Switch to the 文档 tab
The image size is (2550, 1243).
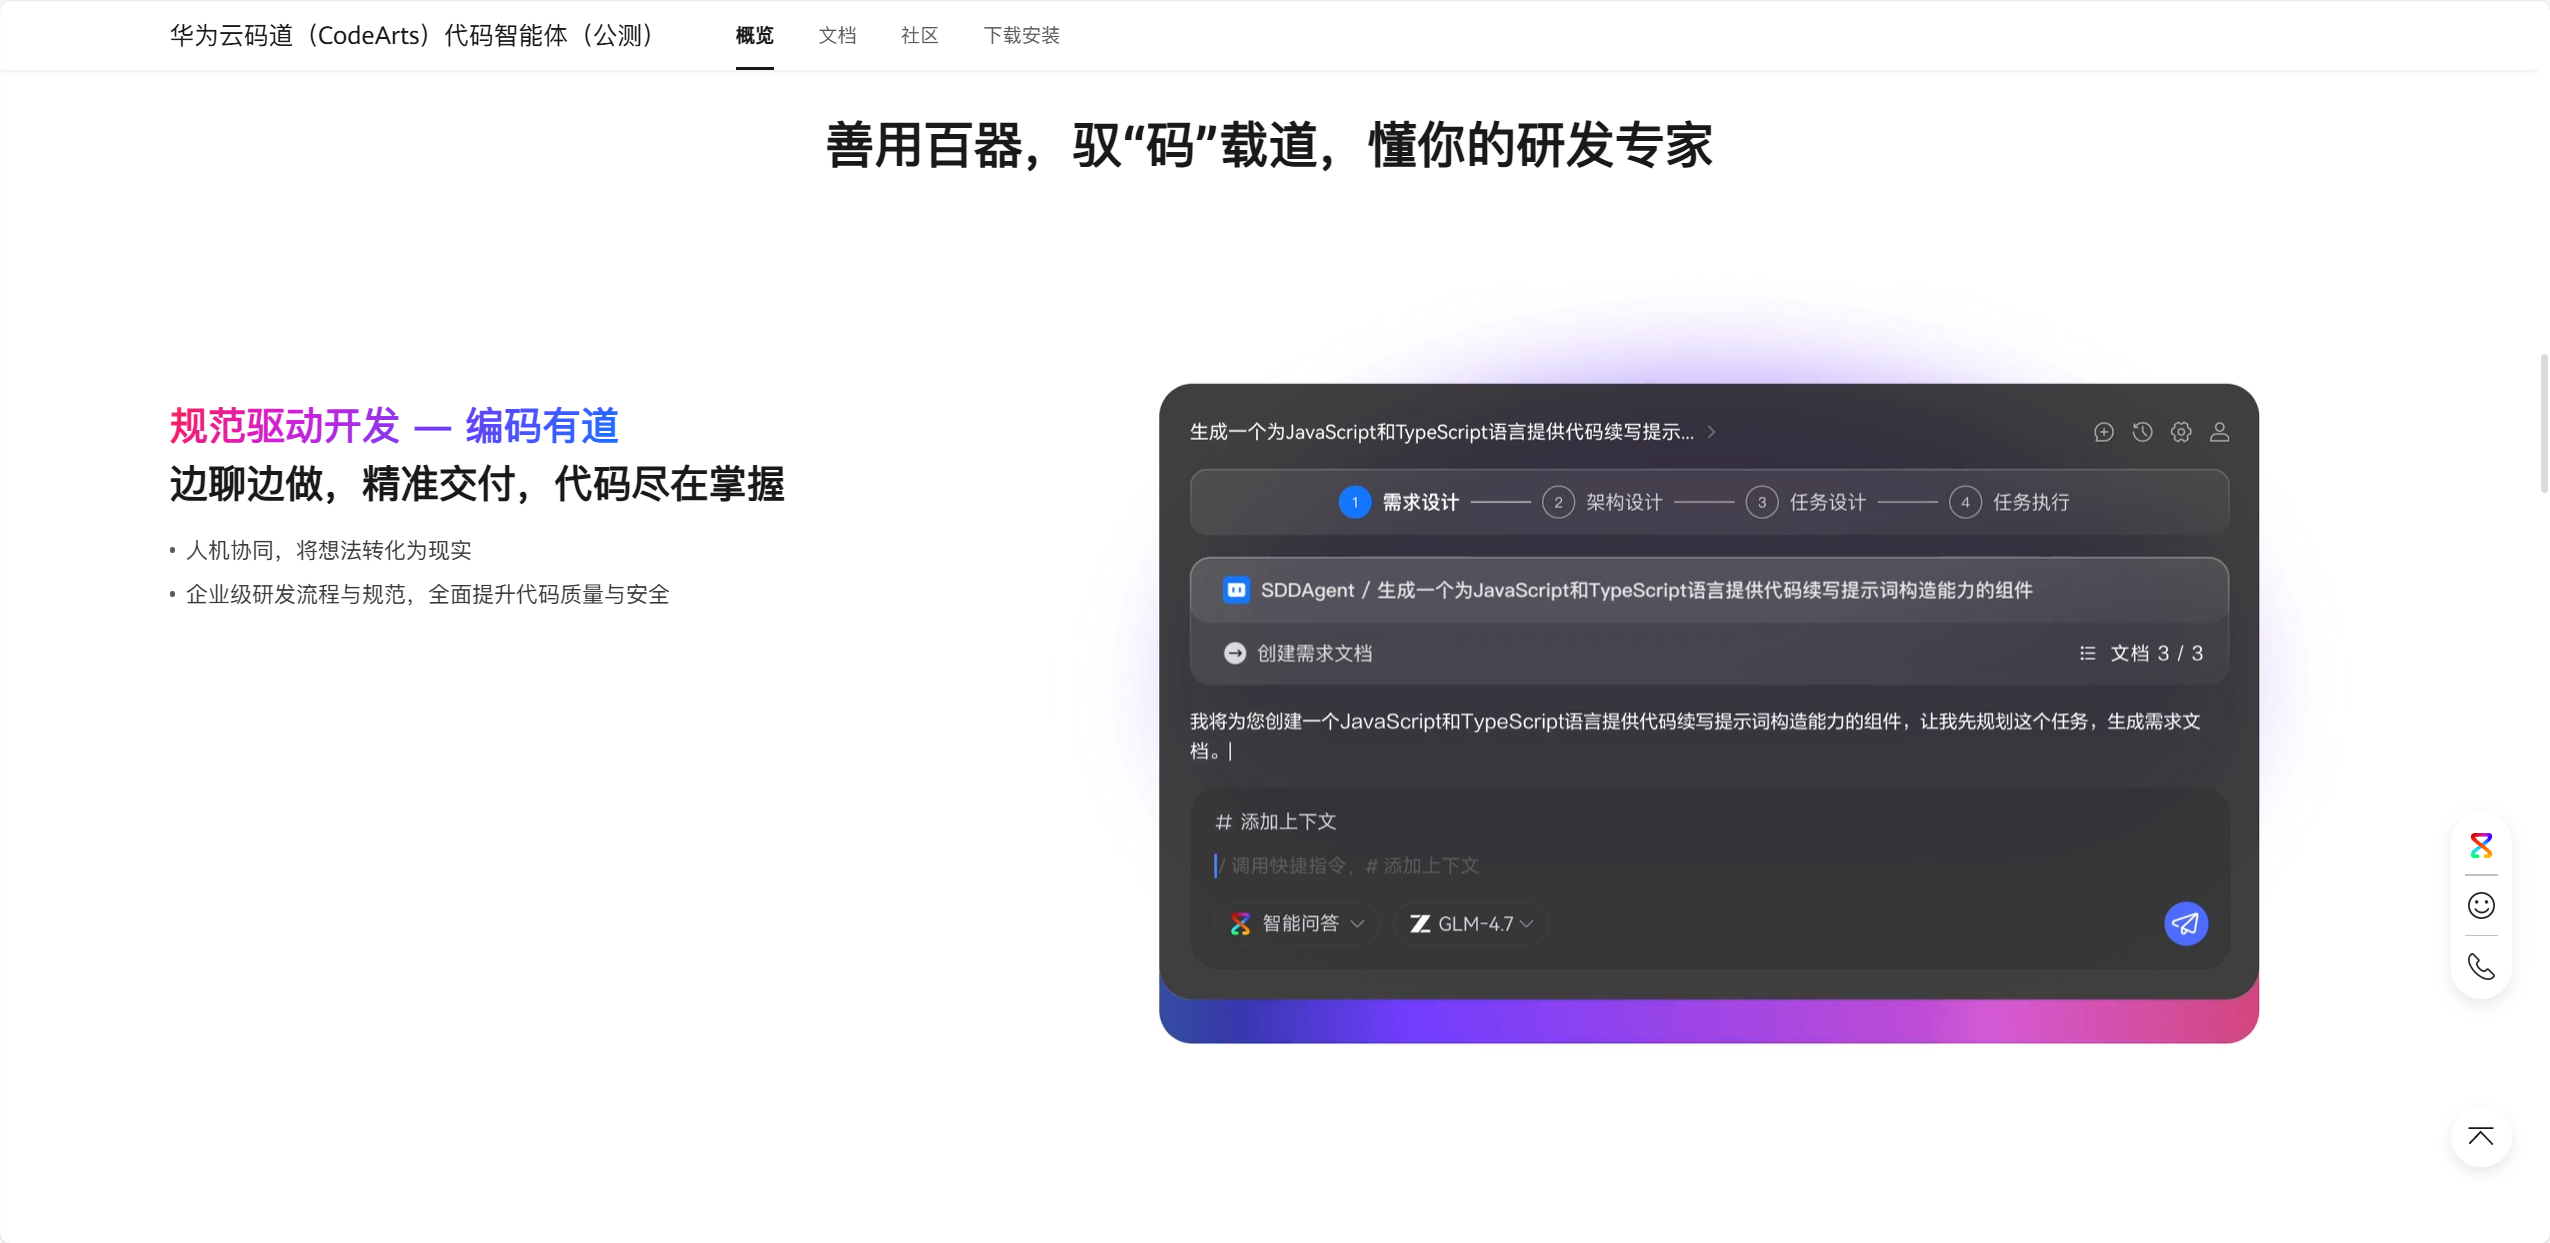click(x=837, y=36)
